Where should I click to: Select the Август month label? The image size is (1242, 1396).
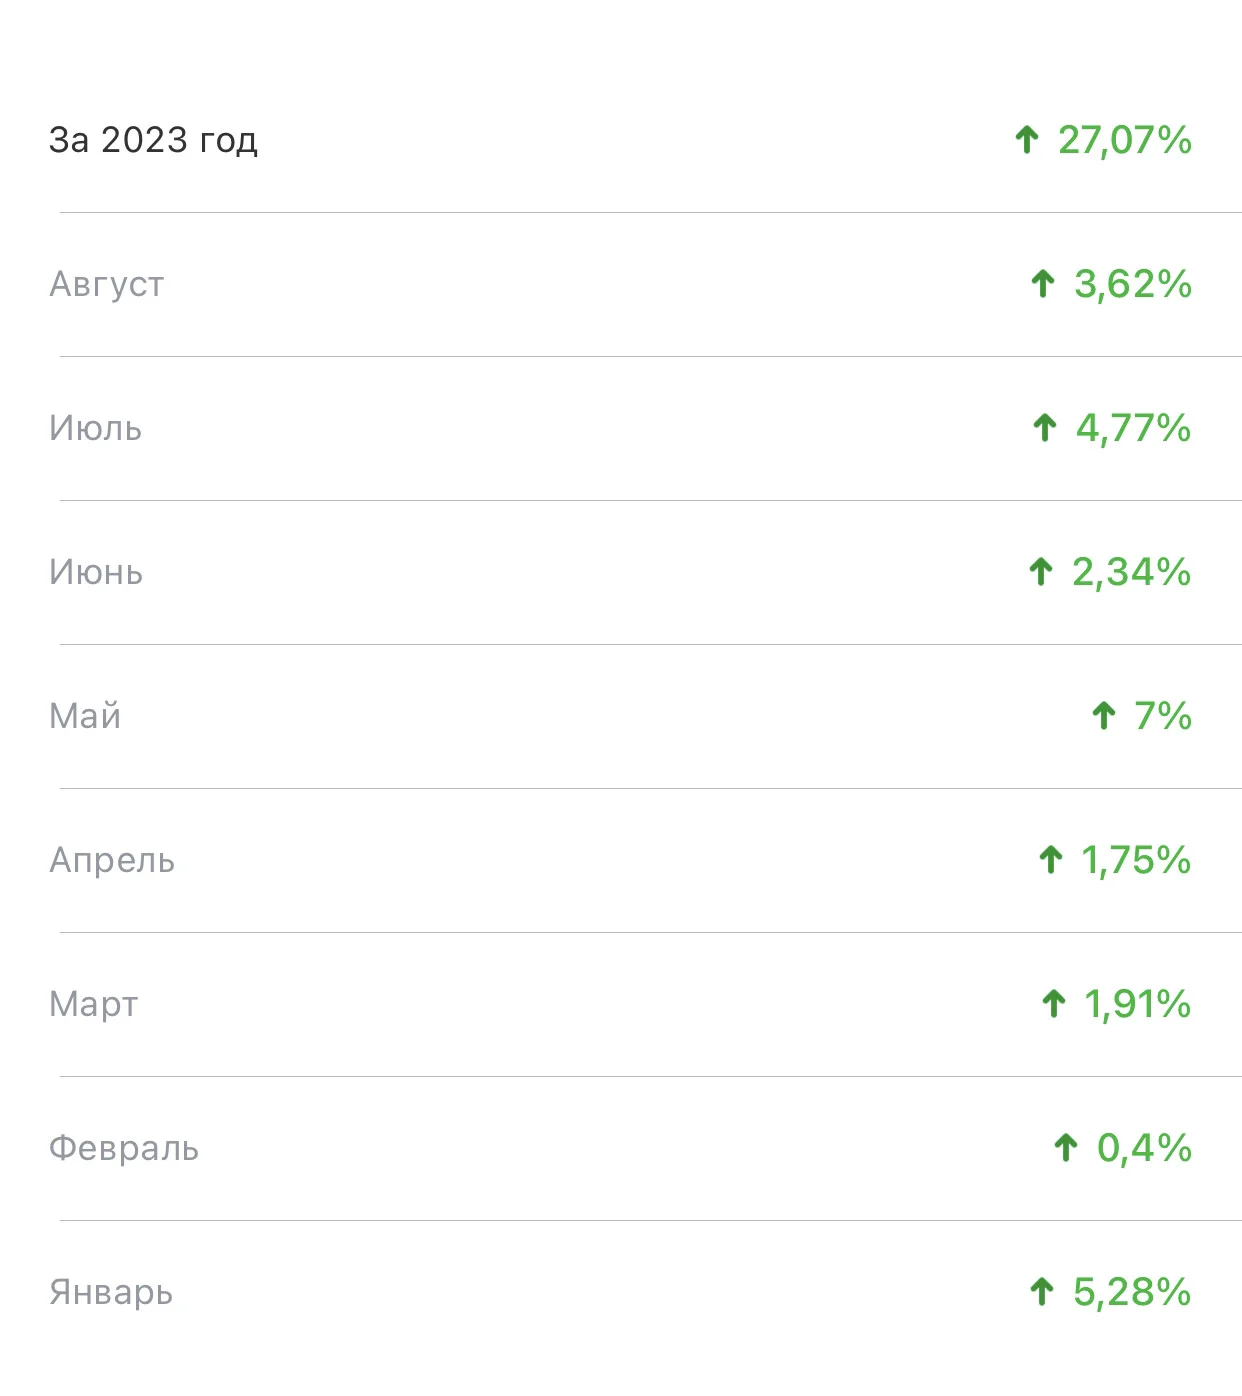[x=106, y=285]
